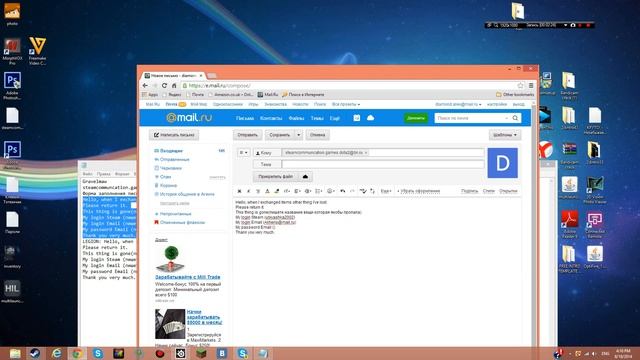Open the Cloud icon in Mail.ru header
The image size is (640, 360).
tap(371, 118)
